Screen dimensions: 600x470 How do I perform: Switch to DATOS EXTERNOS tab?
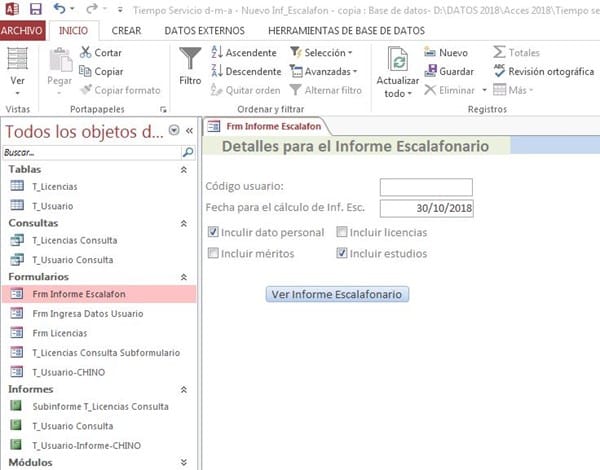pos(204,31)
